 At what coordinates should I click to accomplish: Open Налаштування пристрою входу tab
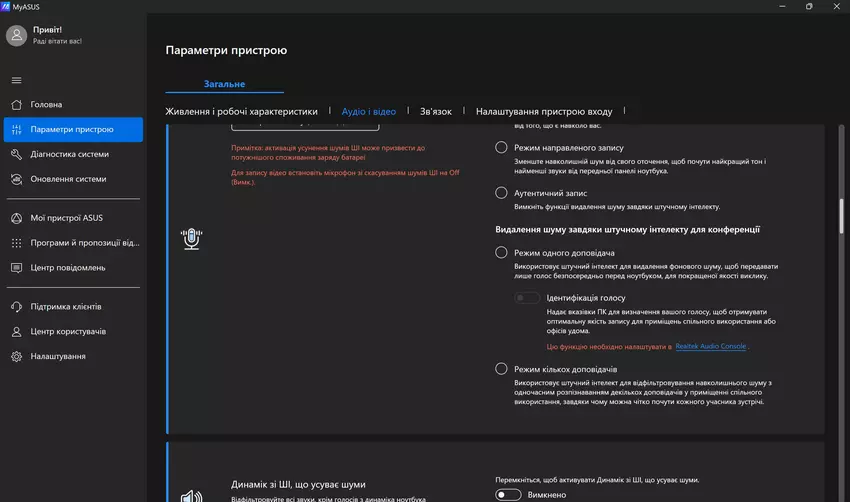click(x=544, y=112)
